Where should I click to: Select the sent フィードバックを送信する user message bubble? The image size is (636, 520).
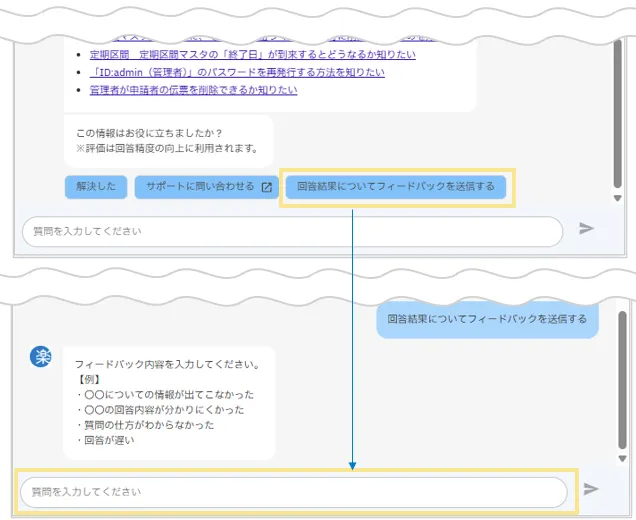tap(487, 320)
